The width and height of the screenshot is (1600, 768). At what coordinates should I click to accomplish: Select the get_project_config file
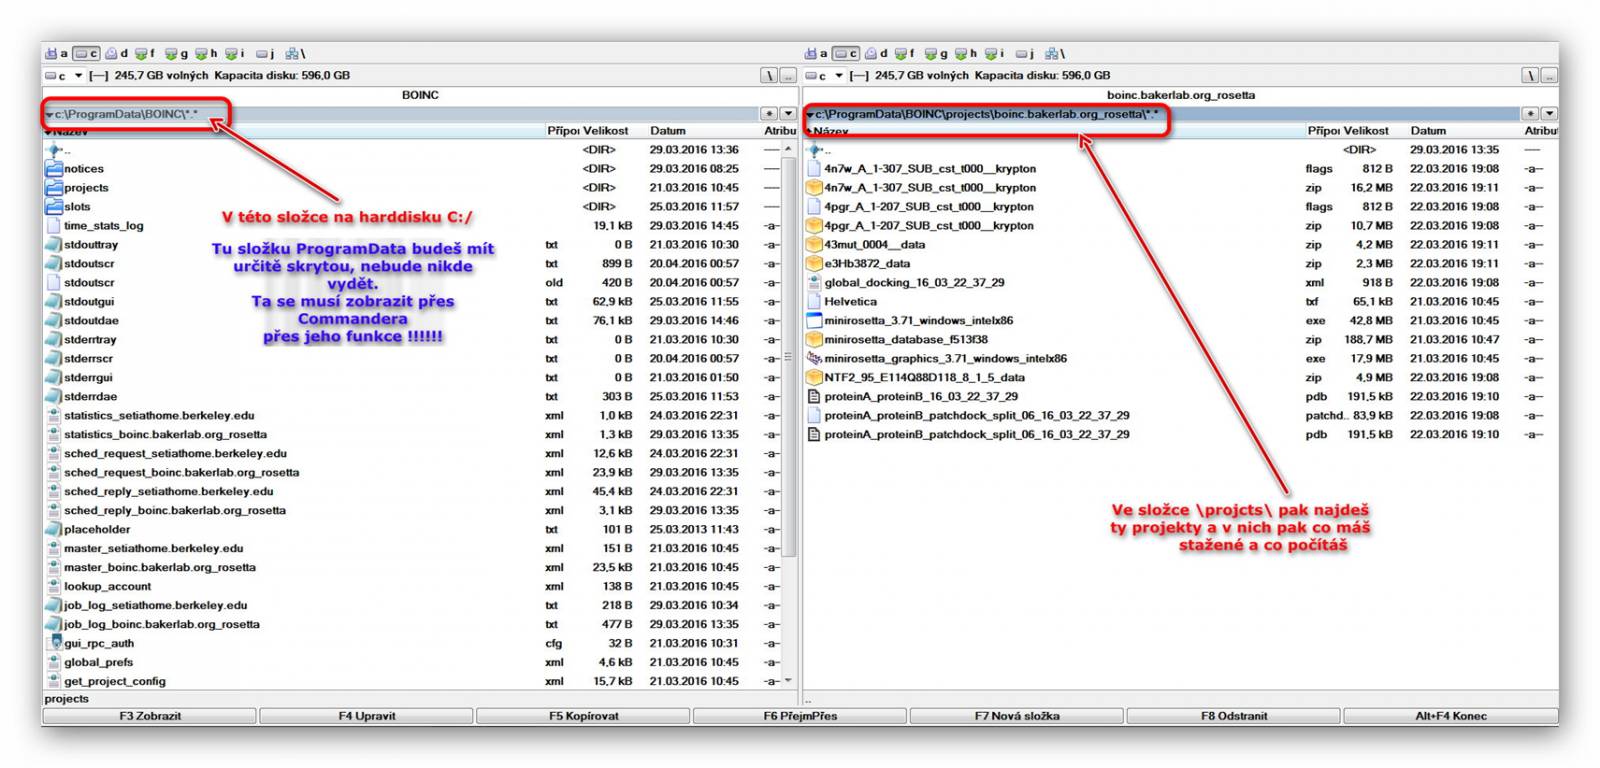coord(114,682)
